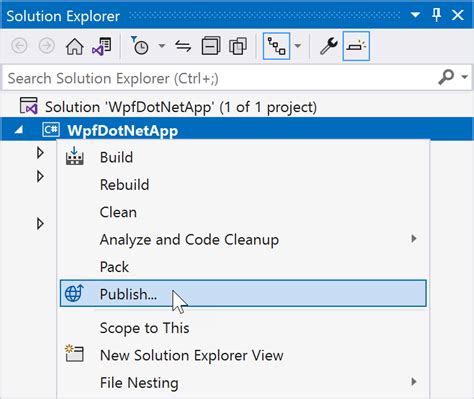
Task: Choose Publish... from the context menu
Action: pyautogui.click(x=243, y=293)
